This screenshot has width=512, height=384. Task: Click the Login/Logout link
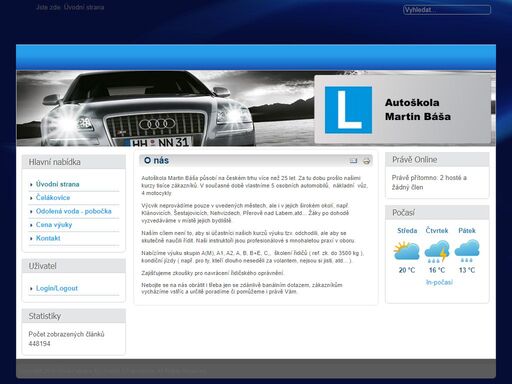pos(57,288)
